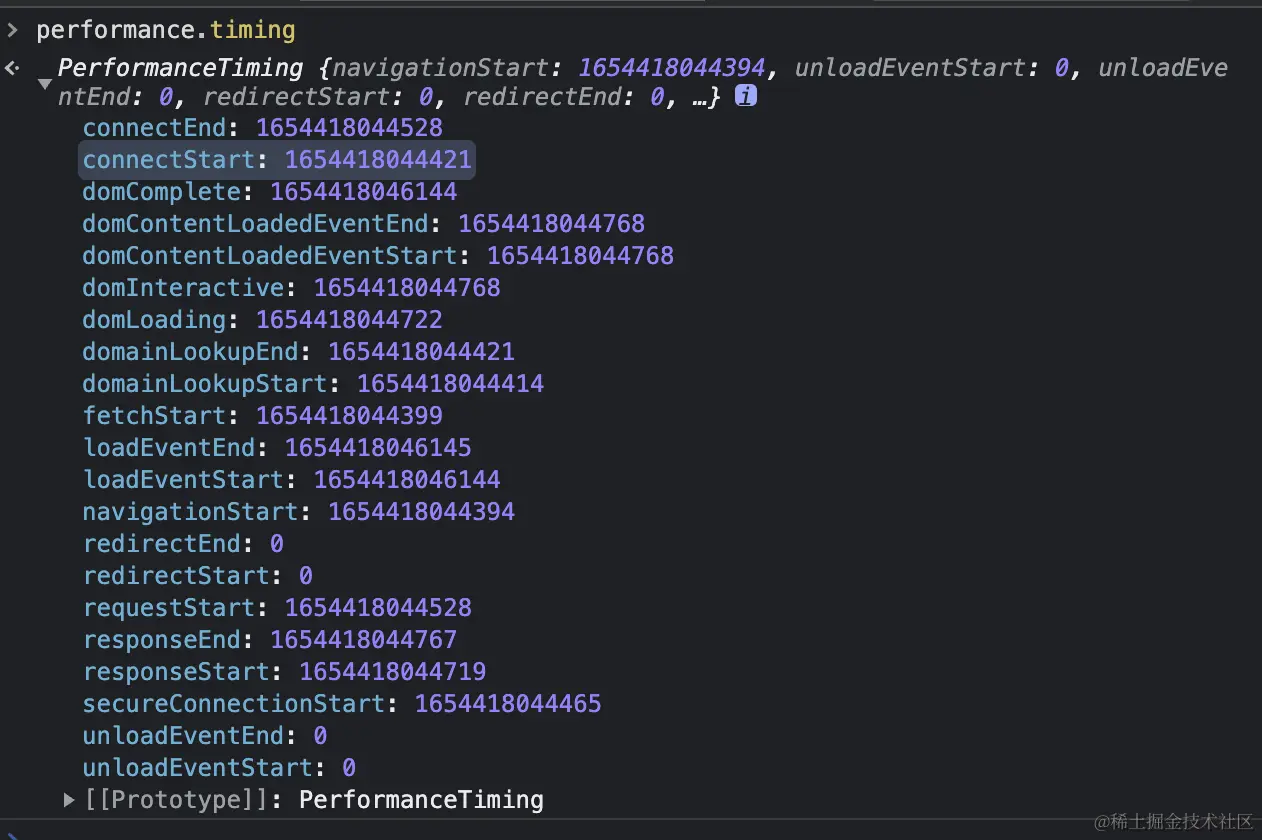
Task: Click the value 1654418044719 of responseStart
Action: coord(393,672)
